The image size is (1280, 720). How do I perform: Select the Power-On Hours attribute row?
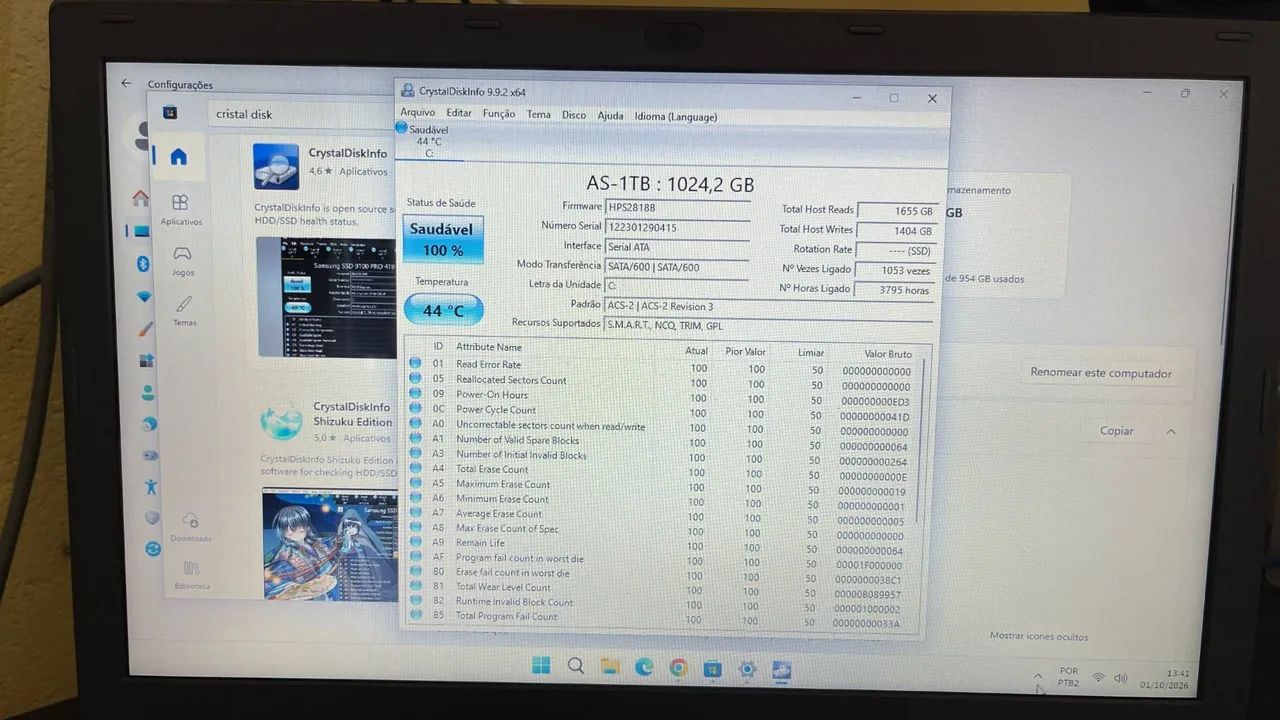[x=661, y=396]
